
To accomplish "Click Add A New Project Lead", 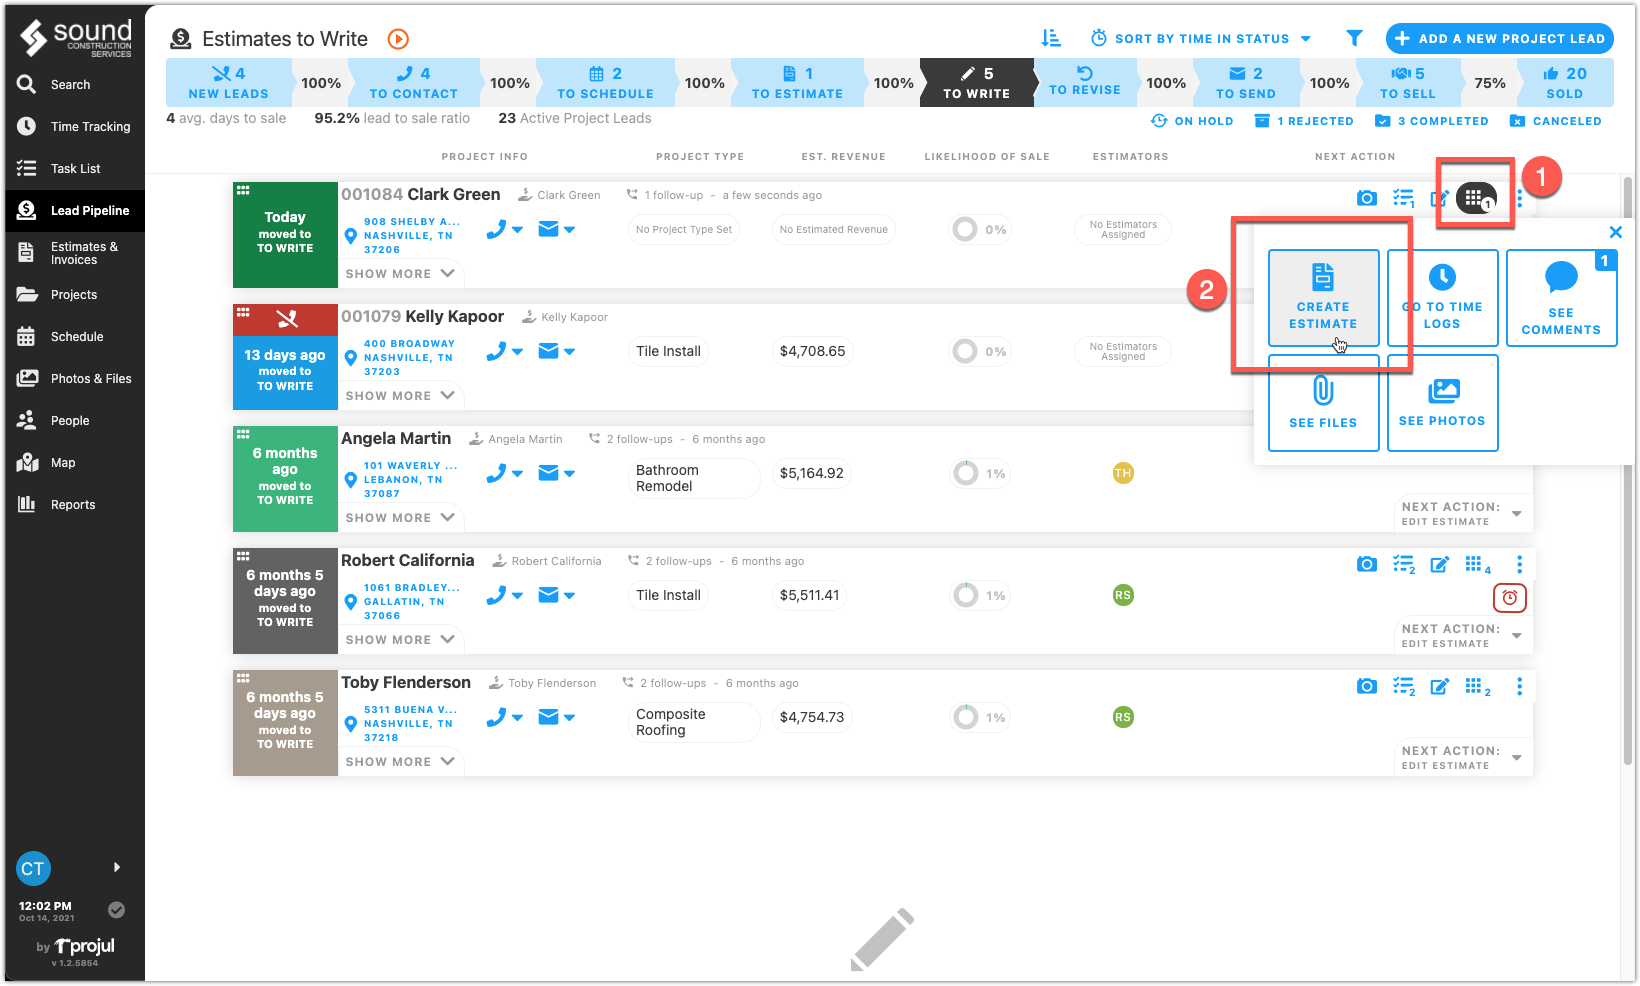I will (x=1499, y=38).
